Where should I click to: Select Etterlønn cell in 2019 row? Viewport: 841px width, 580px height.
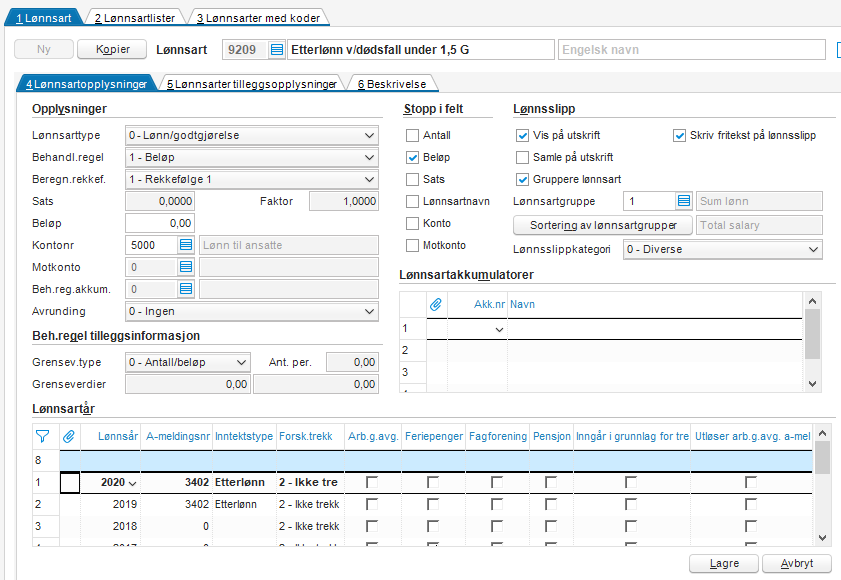[x=245, y=504]
